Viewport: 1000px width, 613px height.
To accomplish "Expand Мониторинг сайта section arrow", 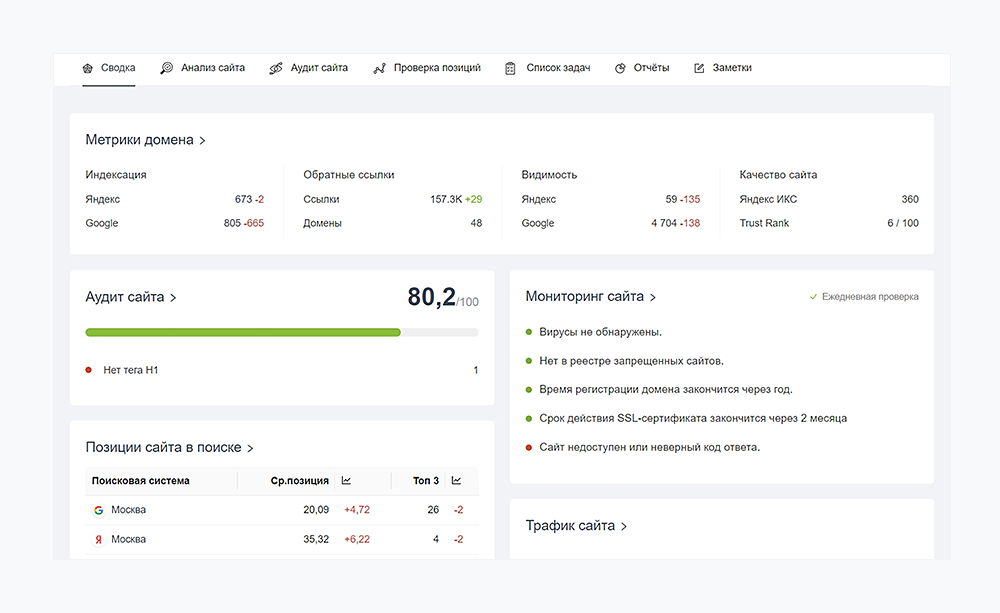I will [653, 298].
